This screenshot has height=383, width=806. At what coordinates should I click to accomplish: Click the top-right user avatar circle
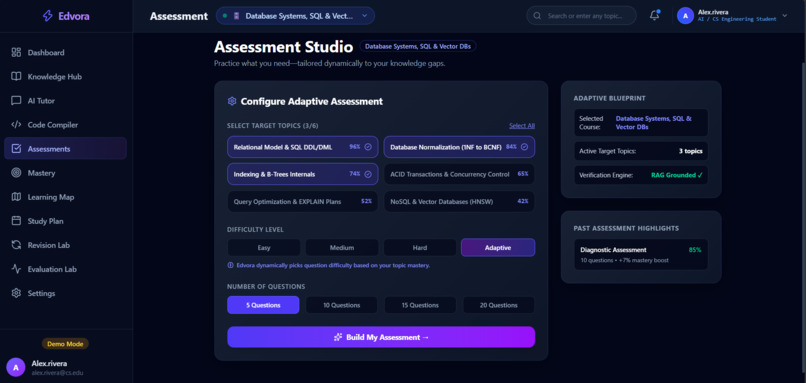(685, 16)
